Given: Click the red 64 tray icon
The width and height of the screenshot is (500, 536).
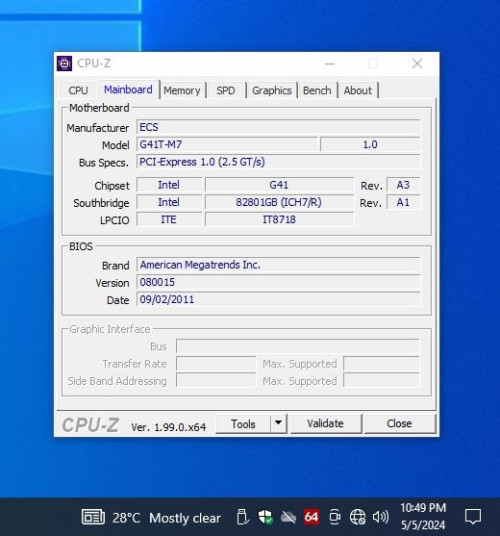Looking at the screenshot, I should [x=311, y=517].
